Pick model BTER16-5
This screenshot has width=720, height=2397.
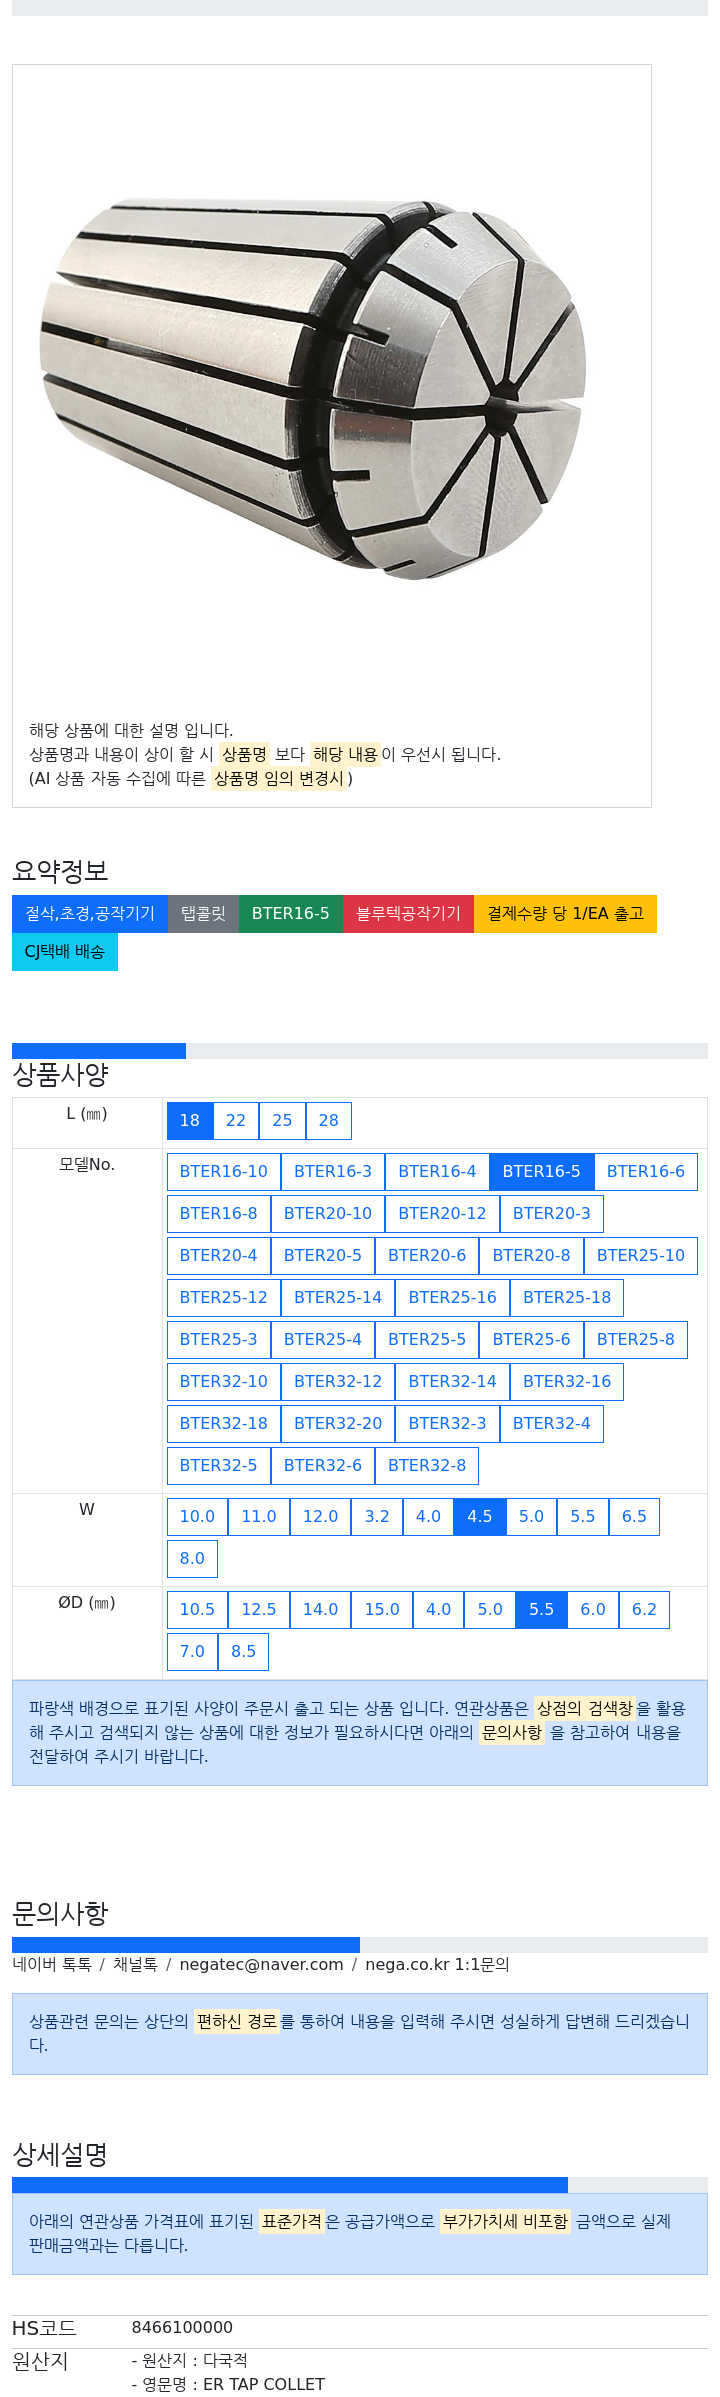[x=542, y=1171]
